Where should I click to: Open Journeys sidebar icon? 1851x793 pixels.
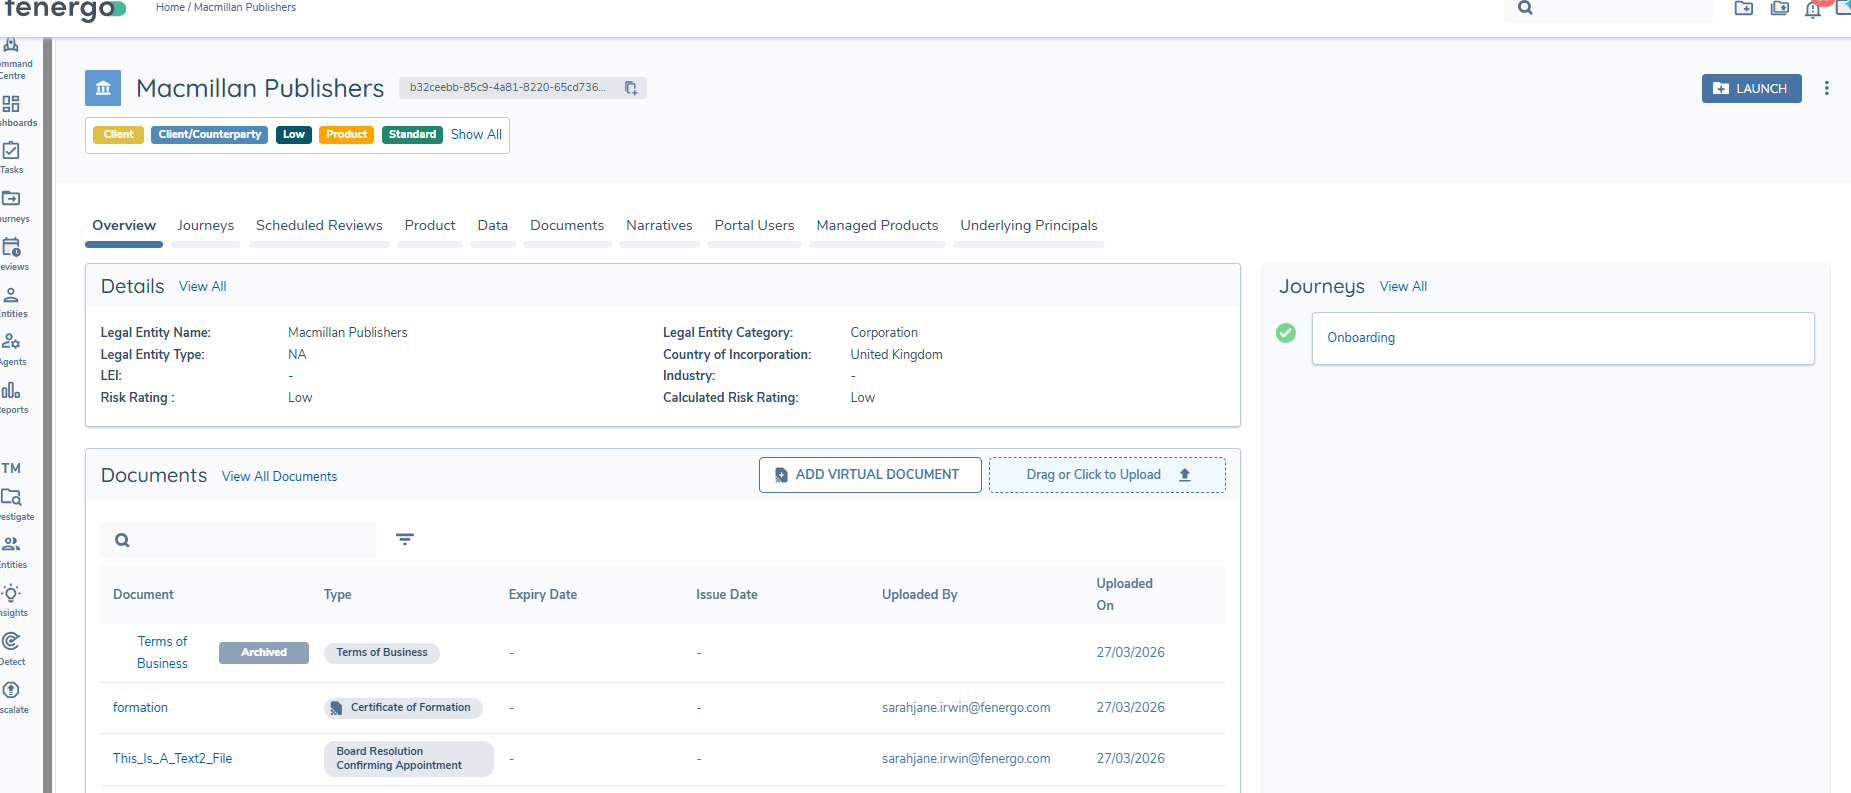point(12,205)
